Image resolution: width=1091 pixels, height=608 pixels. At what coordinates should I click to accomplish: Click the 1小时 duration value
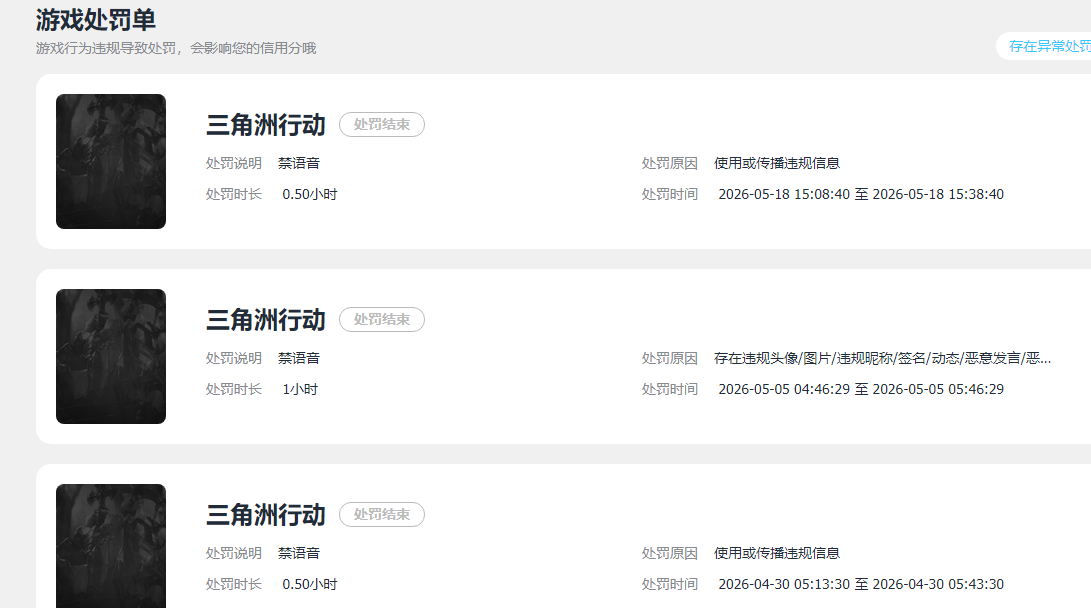[x=300, y=389]
